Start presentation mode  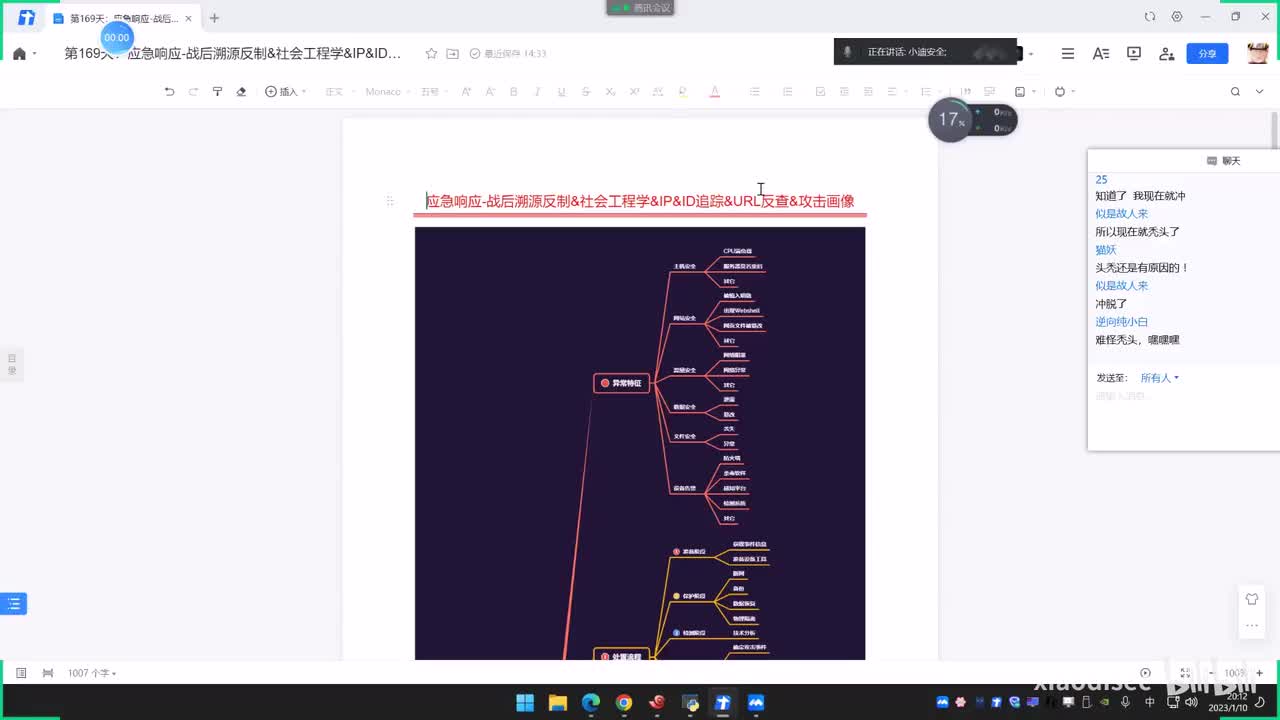[1134, 54]
